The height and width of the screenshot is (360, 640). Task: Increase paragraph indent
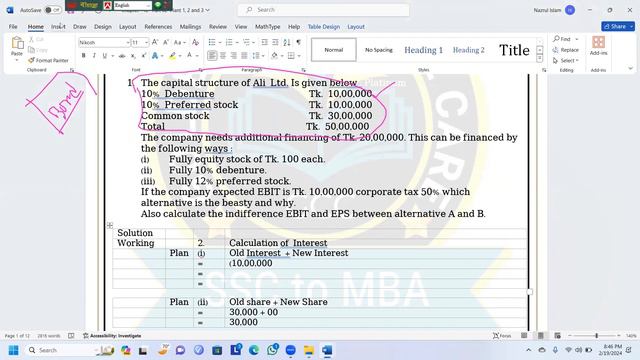[x=276, y=42]
